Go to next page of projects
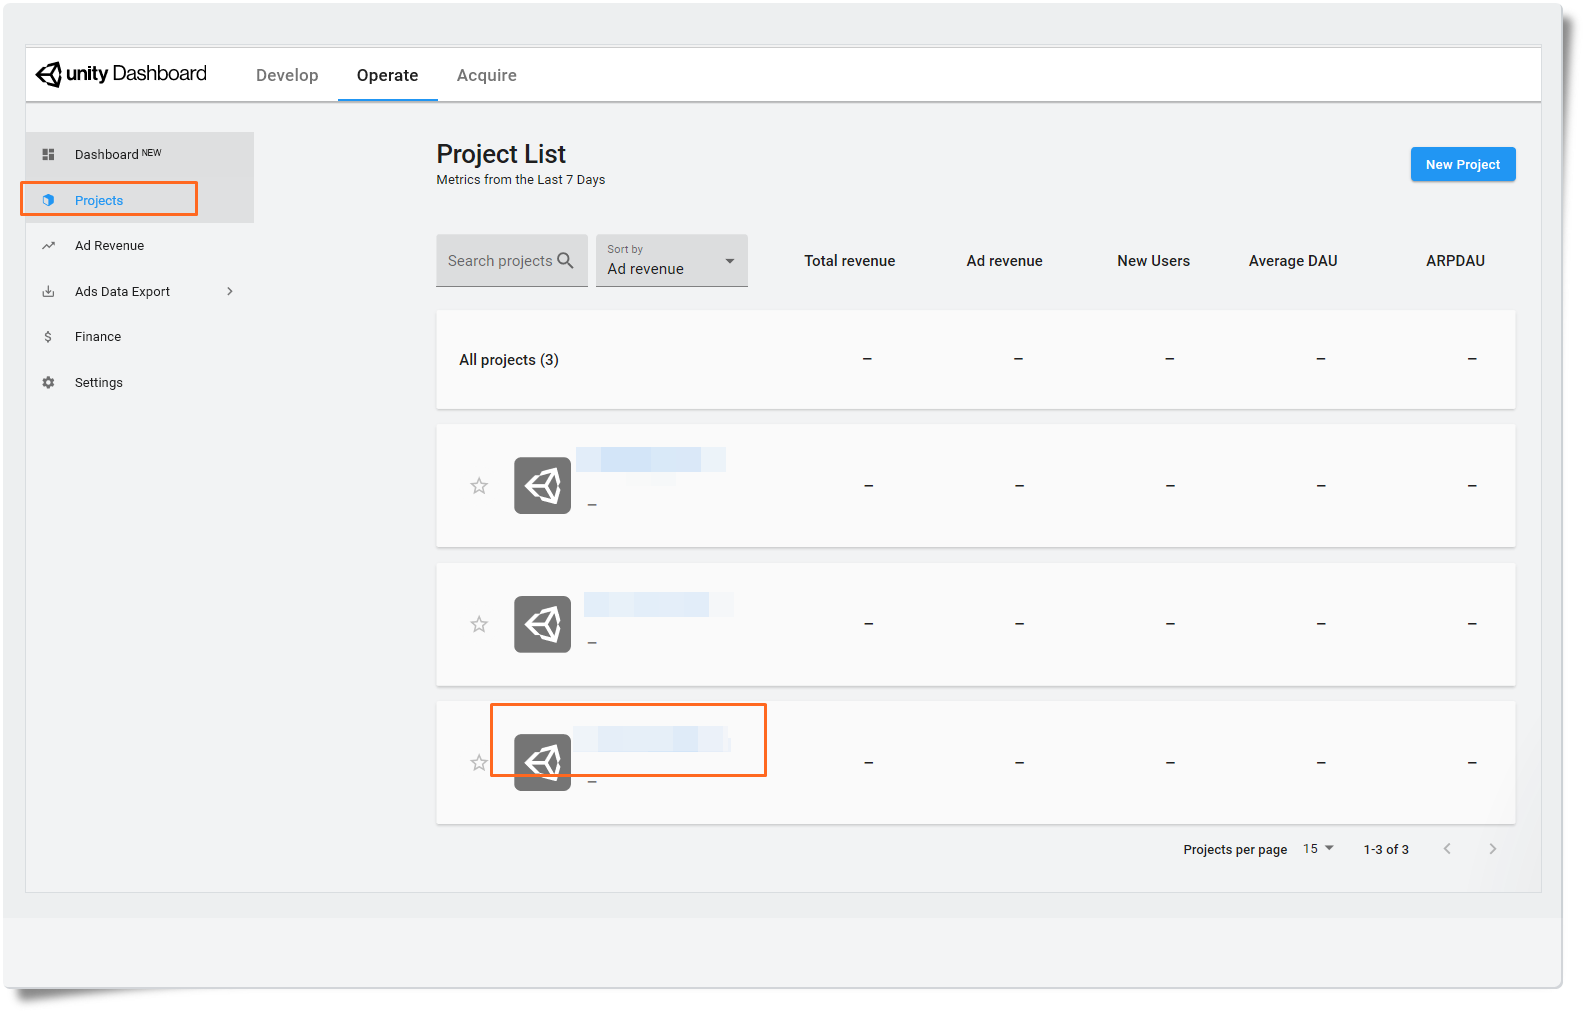This screenshot has width=1585, height=1011. 1493,849
